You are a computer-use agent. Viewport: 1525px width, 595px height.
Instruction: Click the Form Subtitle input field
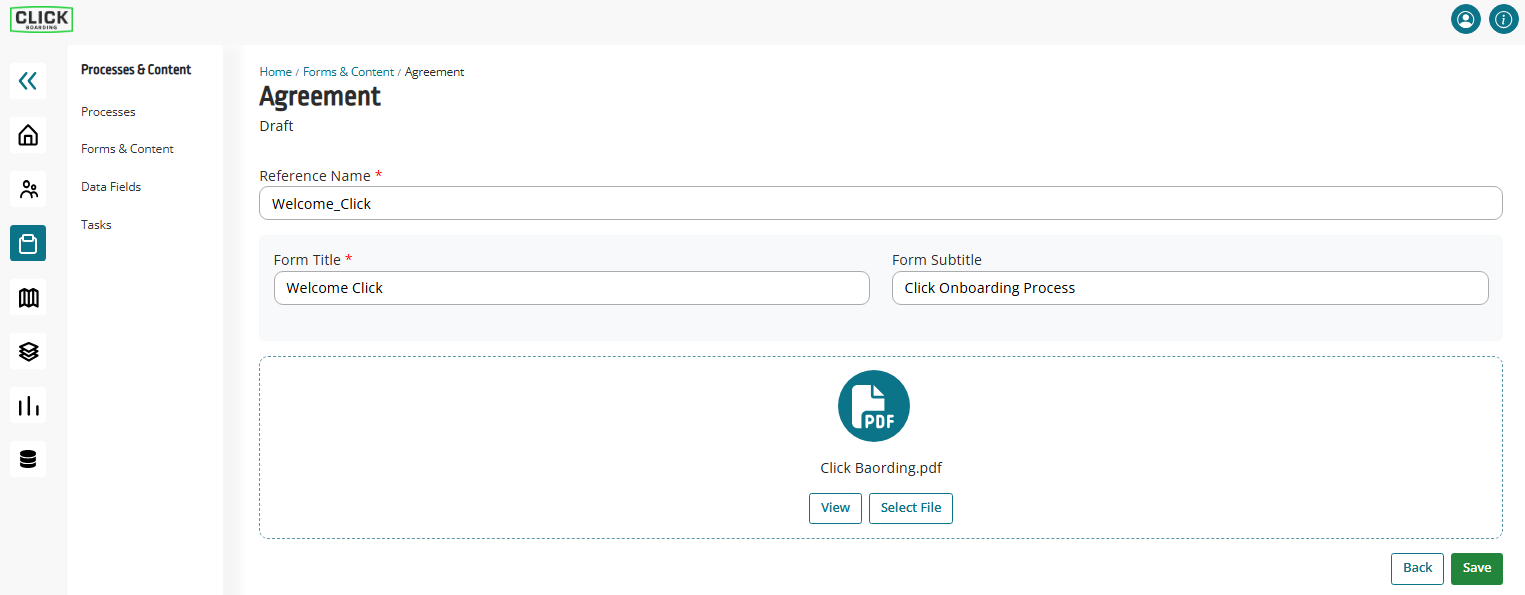[x=1190, y=288]
